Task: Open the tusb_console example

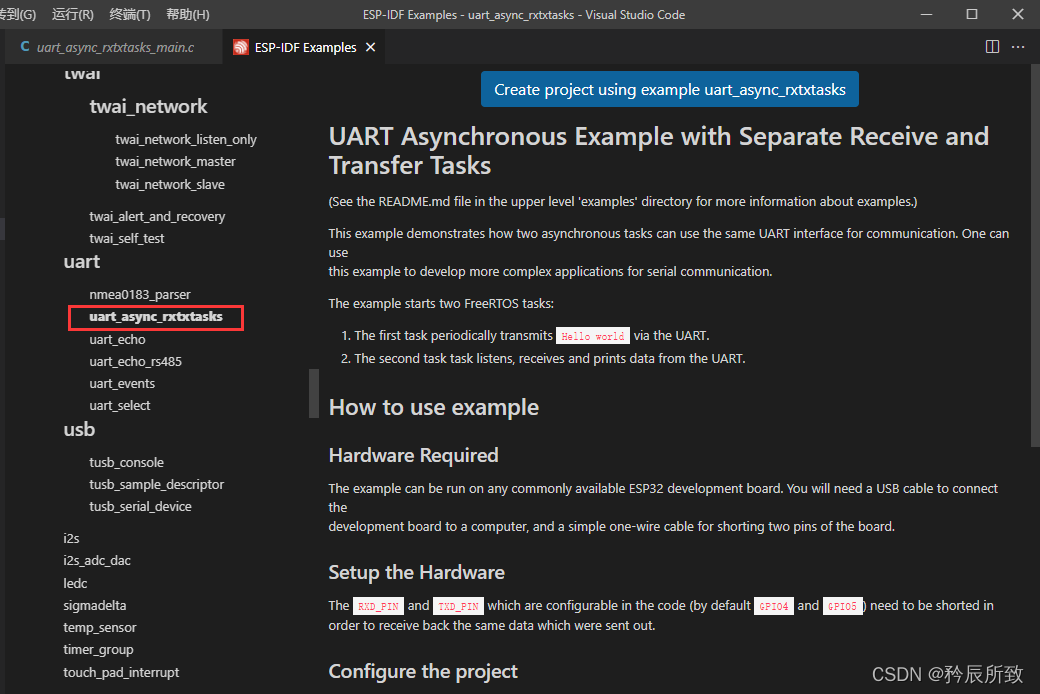Action: [x=126, y=462]
